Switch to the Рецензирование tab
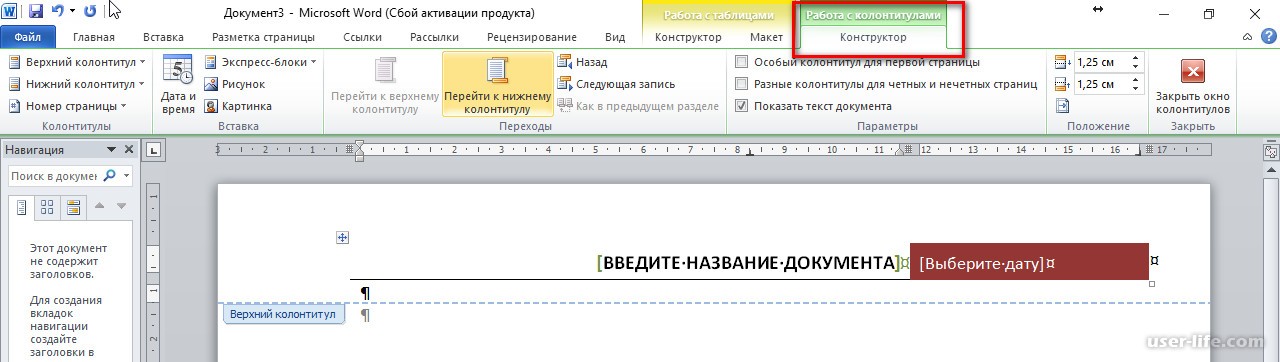The height and width of the screenshot is (362, 1280). click(532, 37)
